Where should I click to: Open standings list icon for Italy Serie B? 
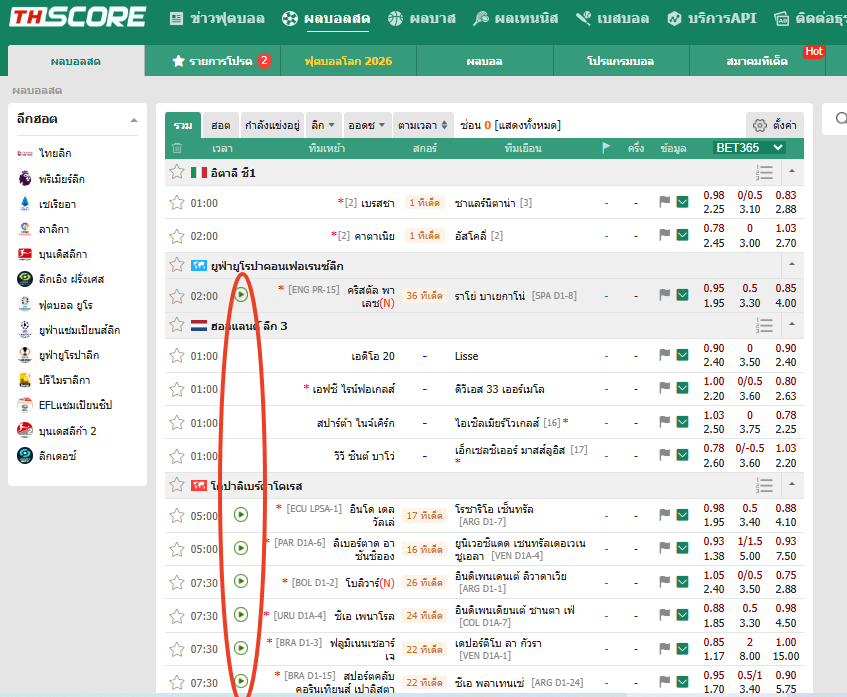tap(764, 172)
